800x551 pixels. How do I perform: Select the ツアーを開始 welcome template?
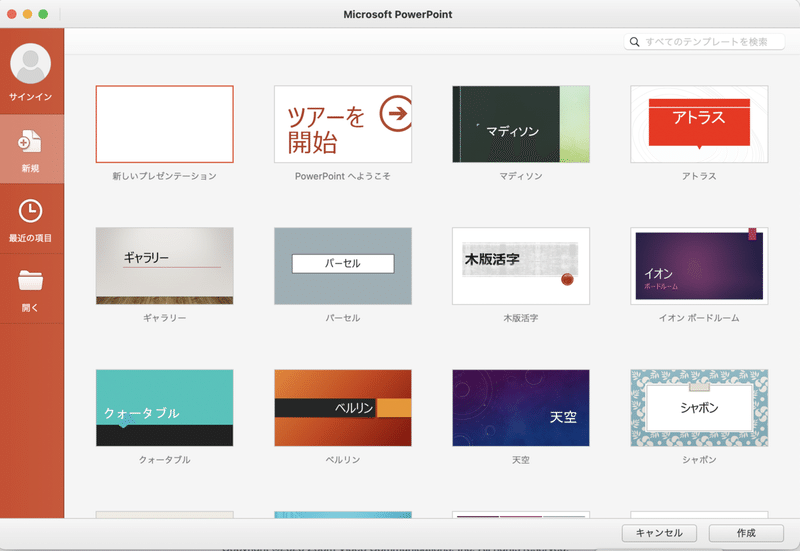343,124
